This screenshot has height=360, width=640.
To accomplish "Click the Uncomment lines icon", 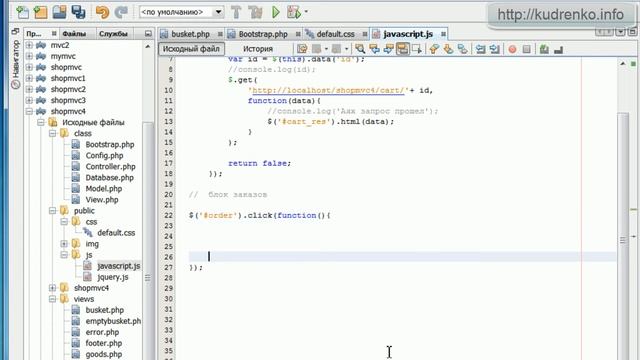I will coord(558,49).
